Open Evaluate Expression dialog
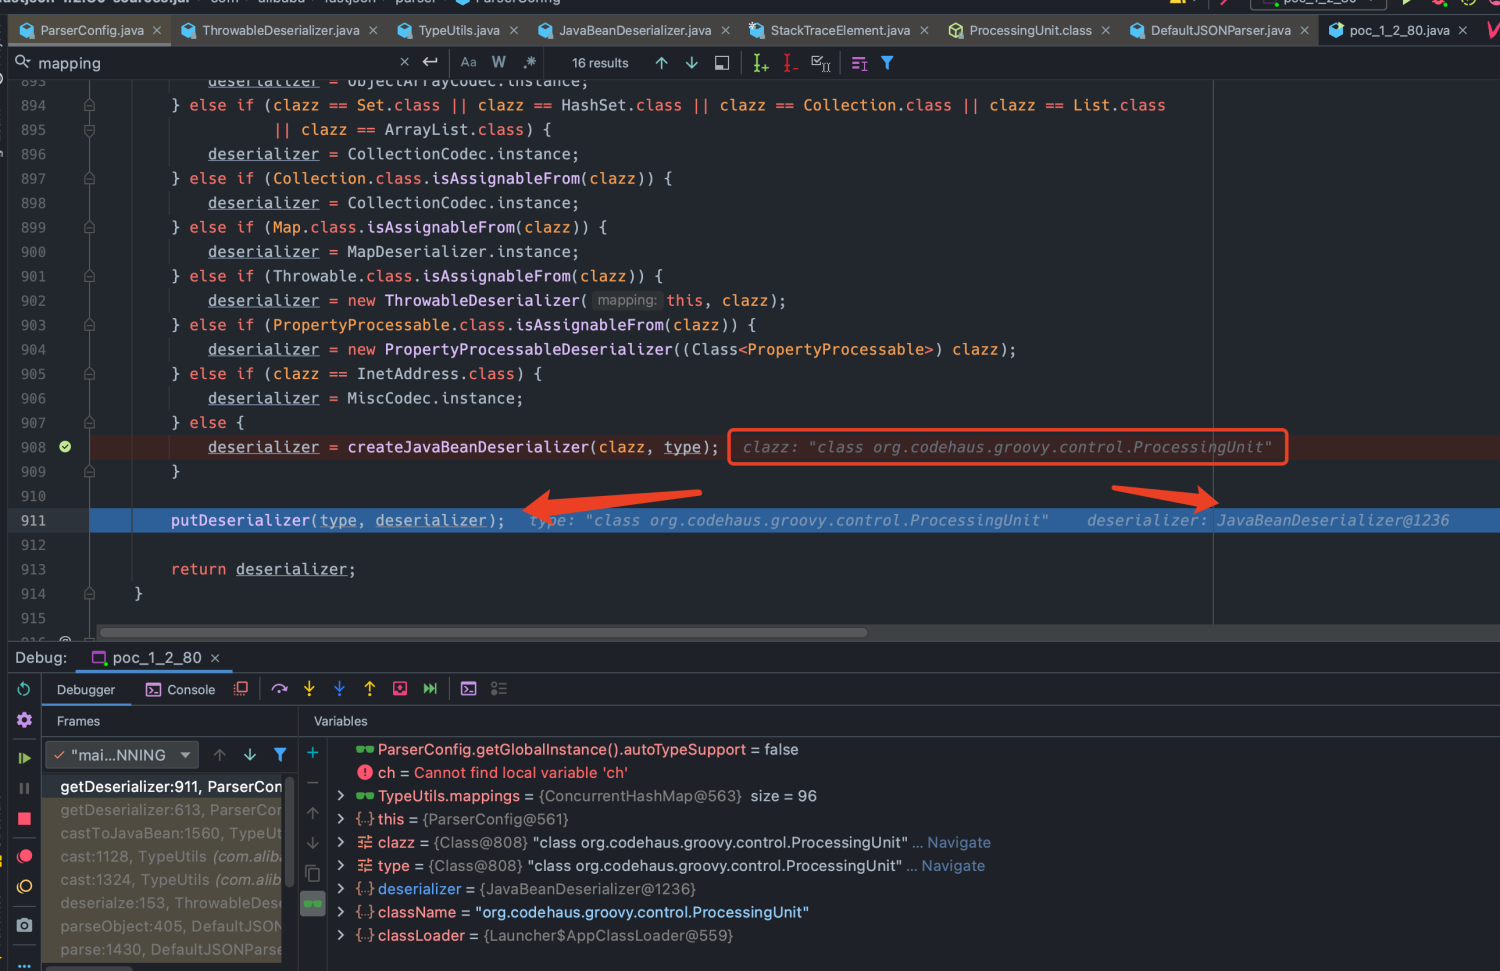Image resolution: width=1500 pixels, height=971 pixels. coord(468,689)
